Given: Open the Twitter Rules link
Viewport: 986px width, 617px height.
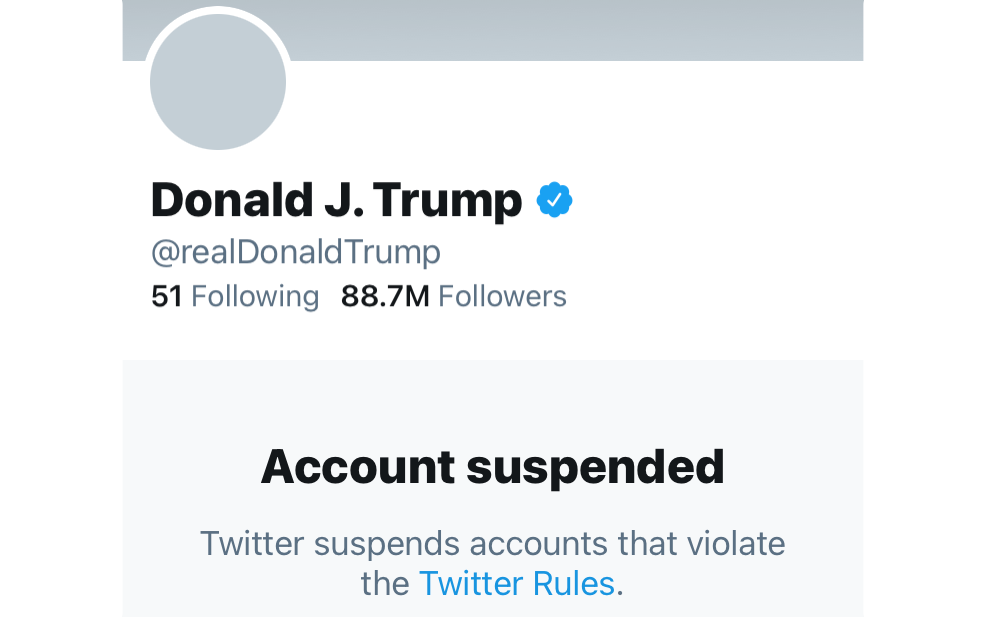Looking at the screenshot, I should (x=516, y=583).
